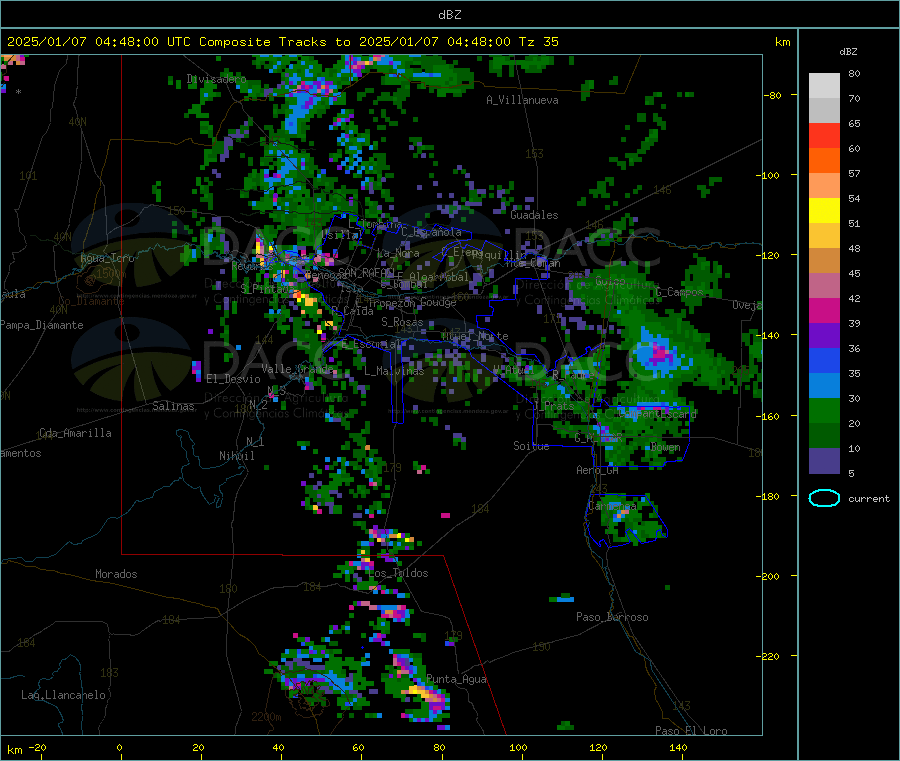The image size is (900, 761).
Task: Click the 'Punta_Agua' place label
Action: coord(456,680)
